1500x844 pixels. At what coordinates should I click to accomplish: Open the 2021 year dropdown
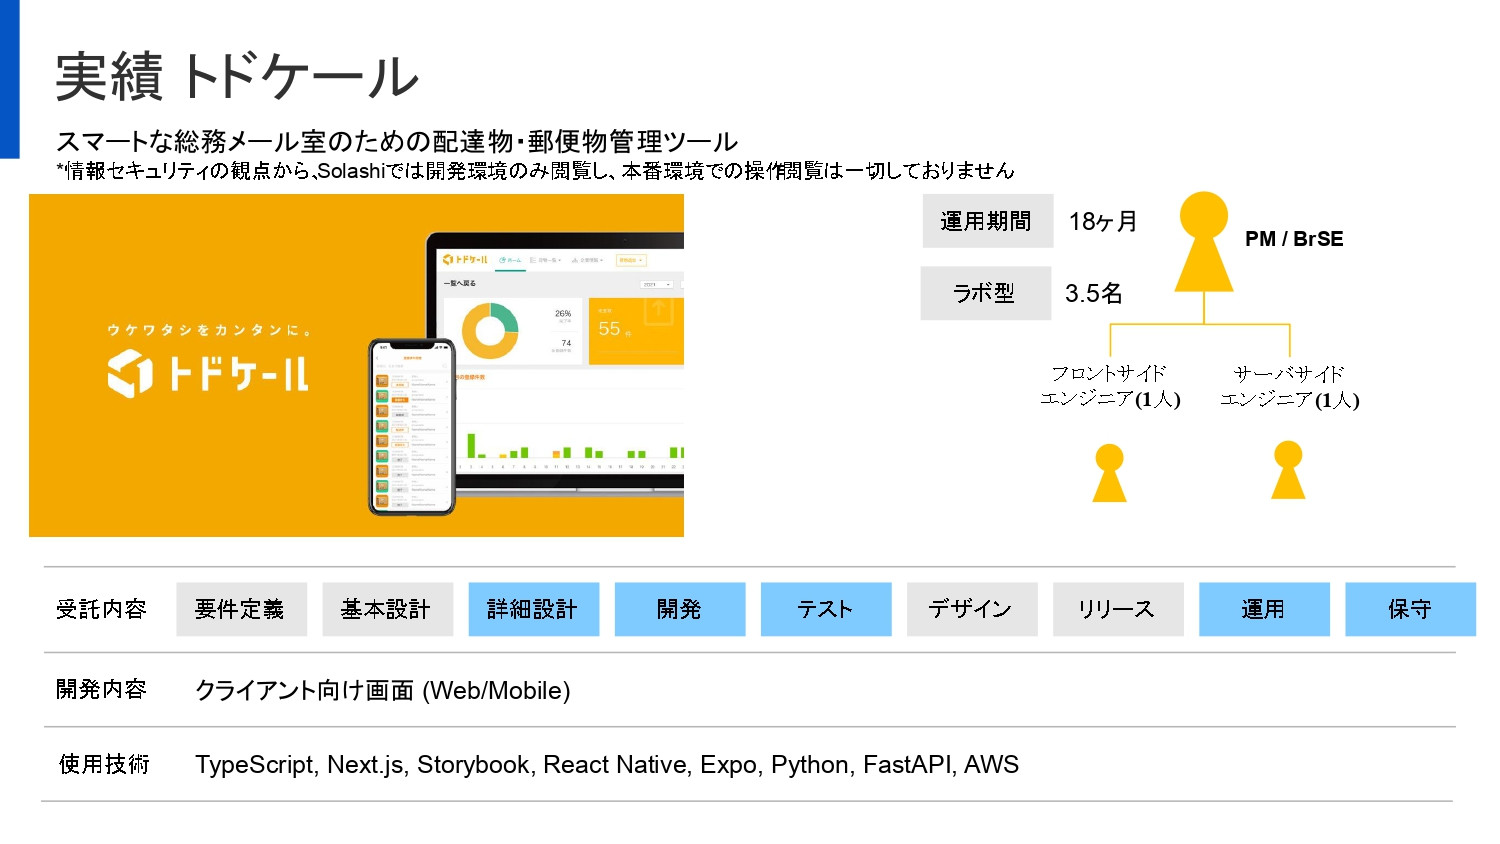[657, 284]
